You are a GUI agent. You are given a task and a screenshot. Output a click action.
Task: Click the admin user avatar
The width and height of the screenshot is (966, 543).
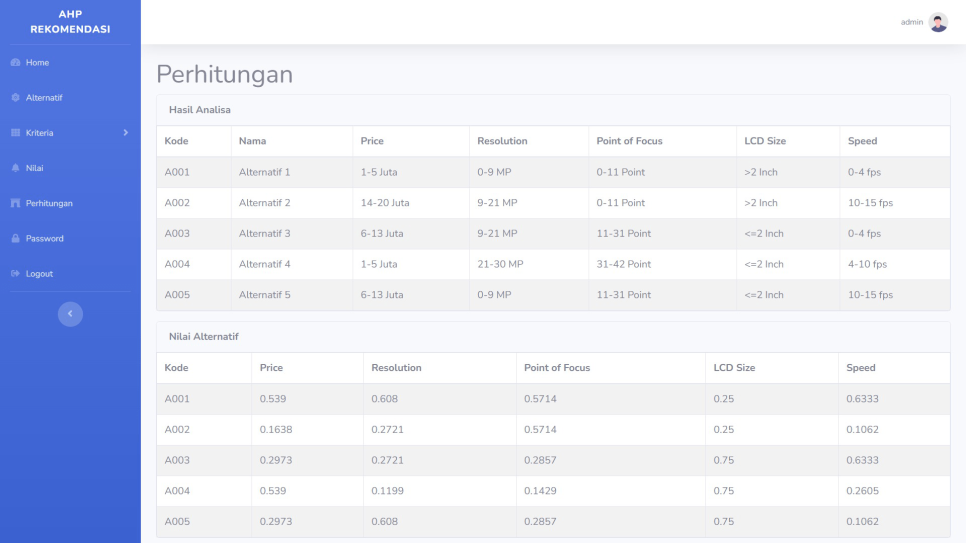[x=938, y=22]
